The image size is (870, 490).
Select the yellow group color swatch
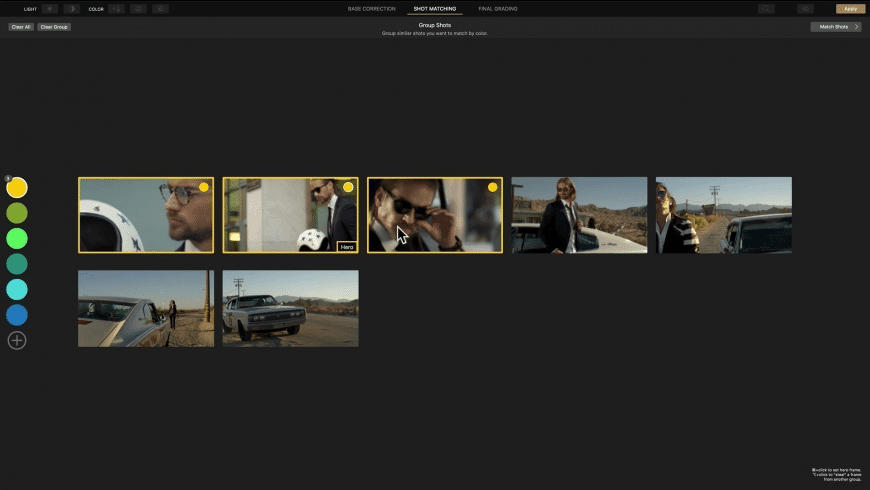(17, 187)
